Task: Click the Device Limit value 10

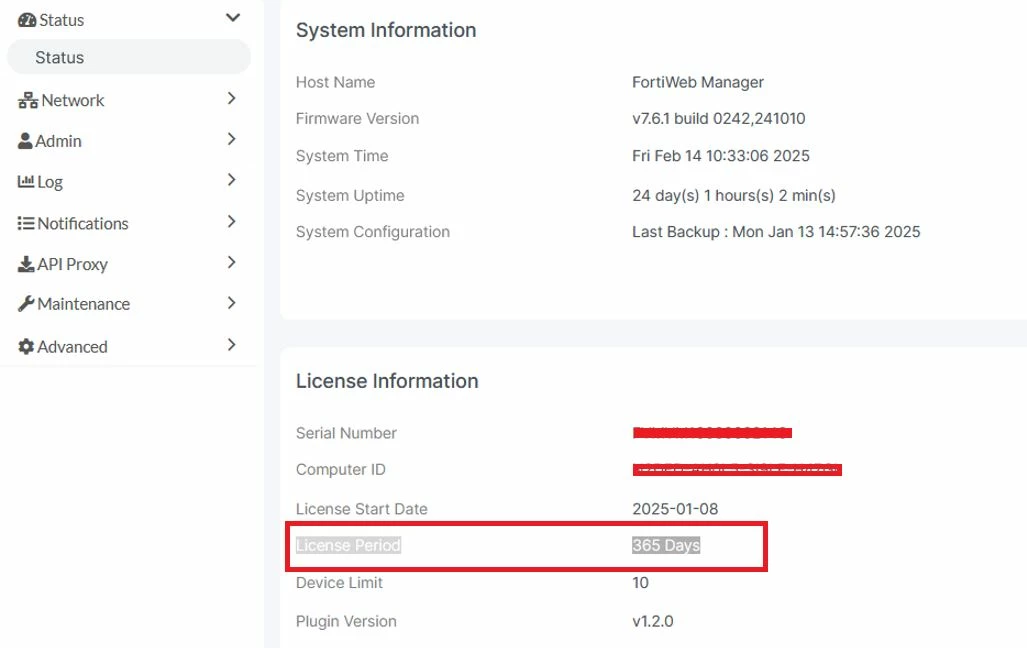Action: [641, 582]
